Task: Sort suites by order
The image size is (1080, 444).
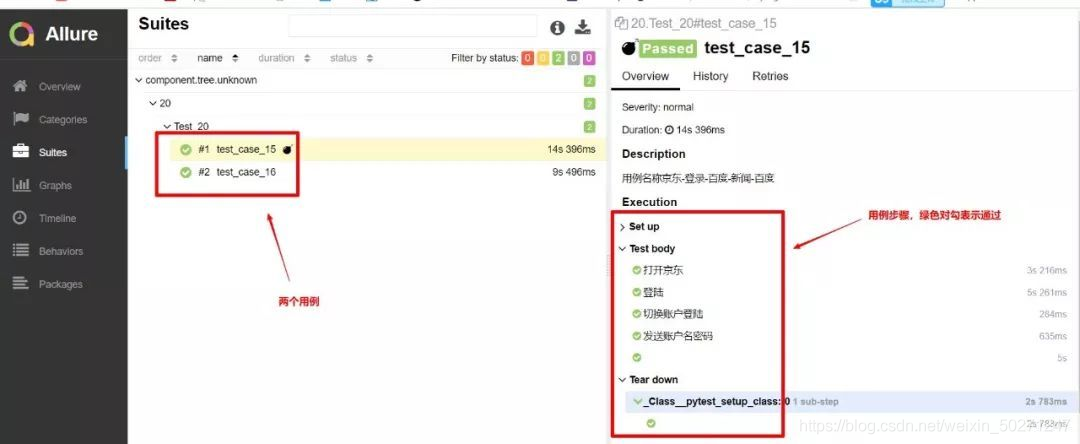Action: pos(158,59)
